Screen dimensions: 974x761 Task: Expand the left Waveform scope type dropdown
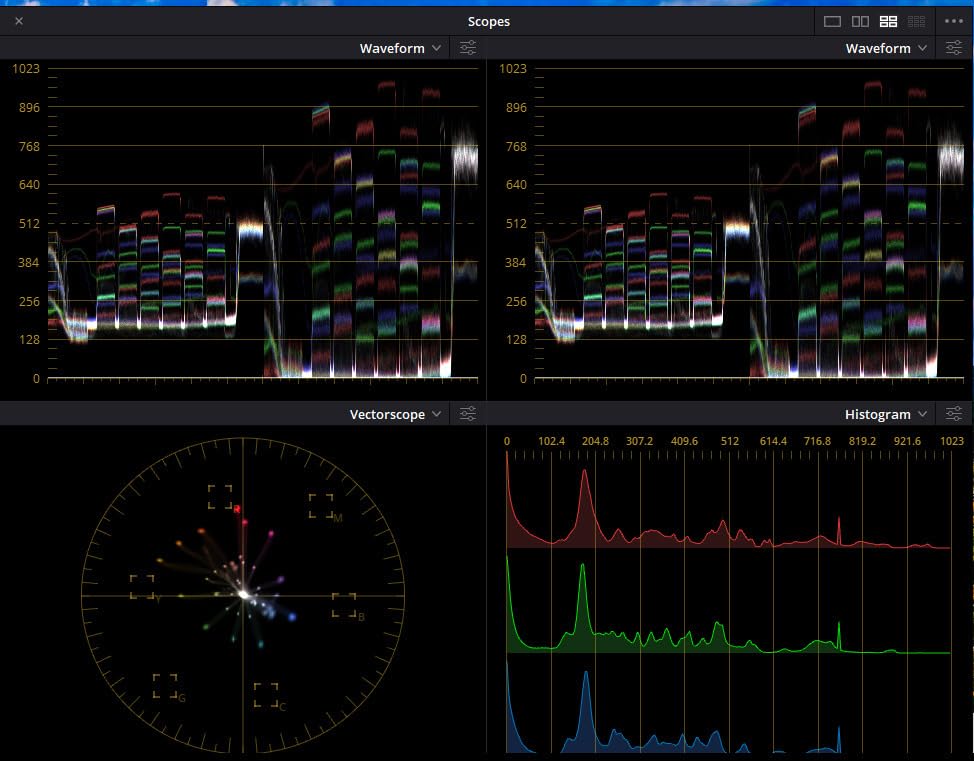coord(401,48)
